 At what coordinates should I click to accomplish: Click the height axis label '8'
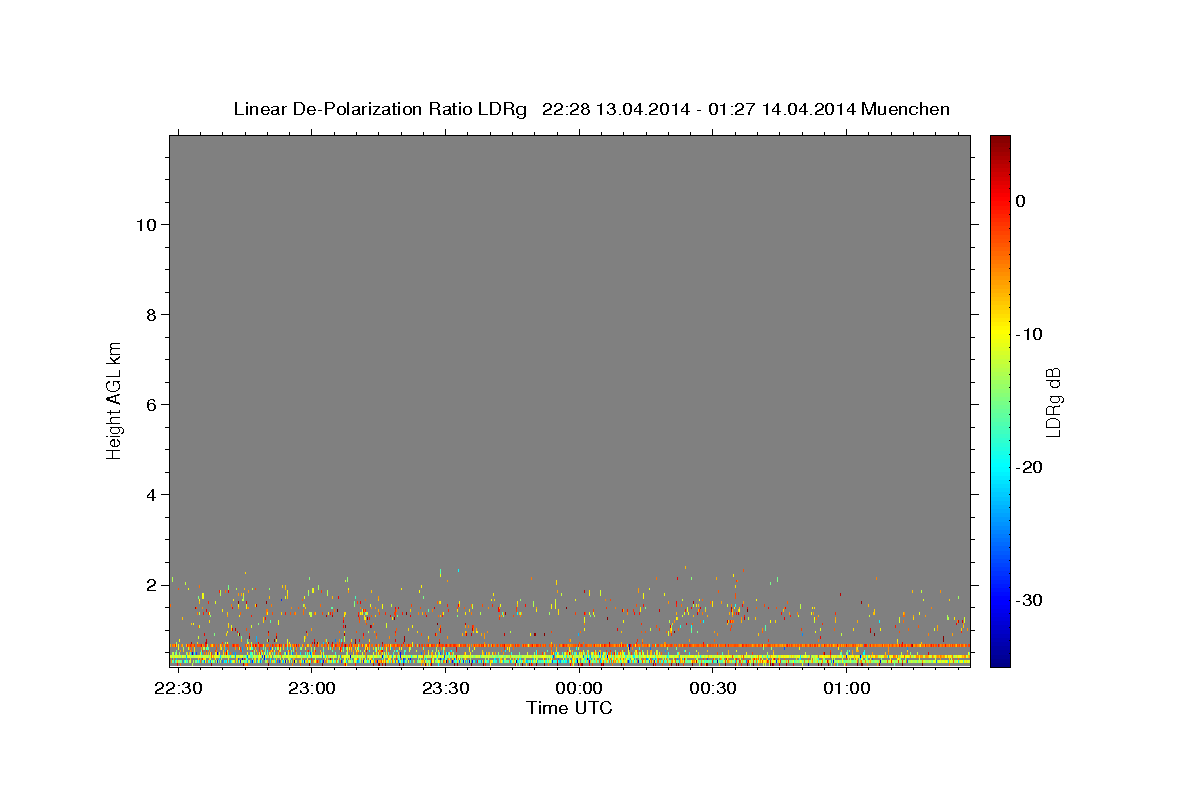[149, 315]
